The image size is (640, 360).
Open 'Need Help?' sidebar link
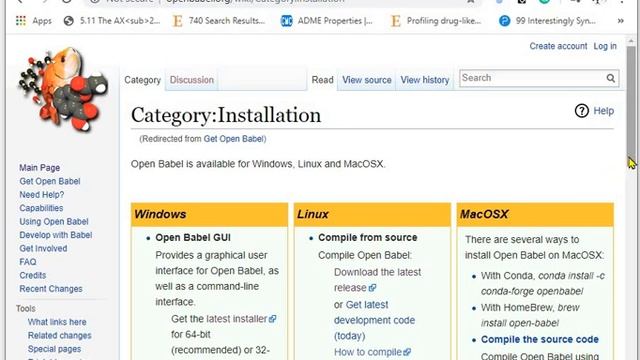coord(42,195)
